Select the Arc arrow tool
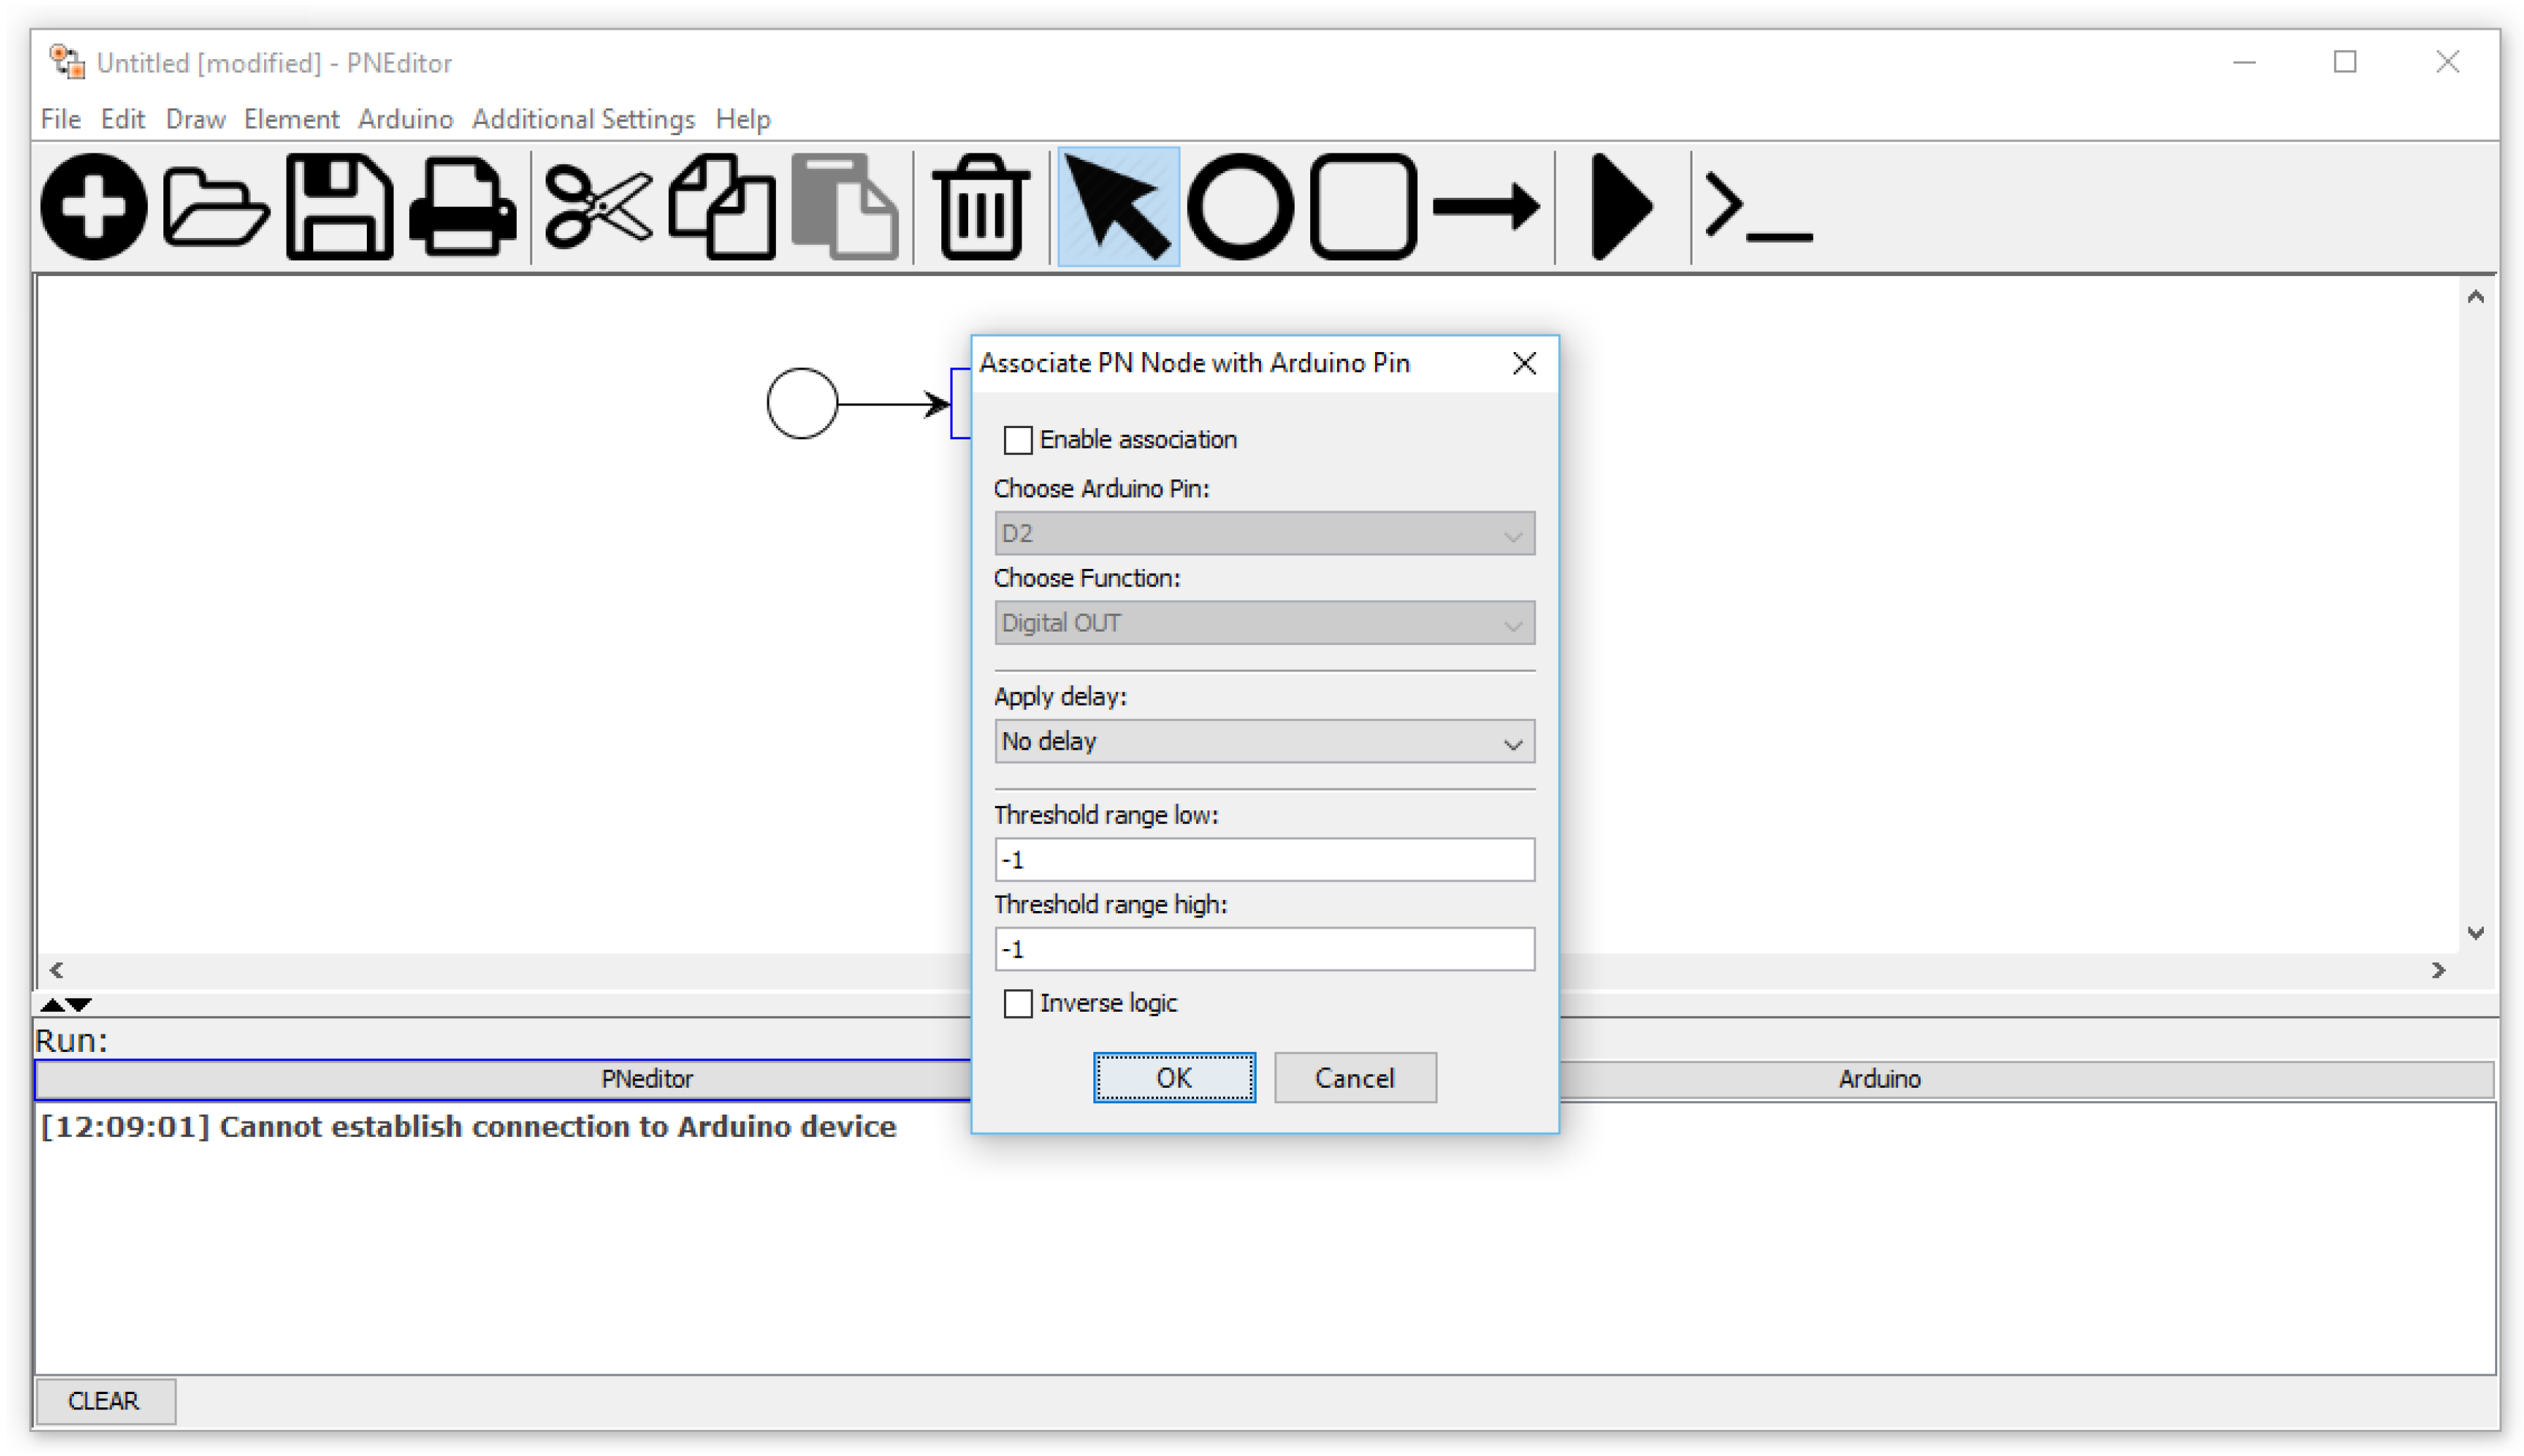Viewport: 2524px width, 1456px height. (1485, 207)
